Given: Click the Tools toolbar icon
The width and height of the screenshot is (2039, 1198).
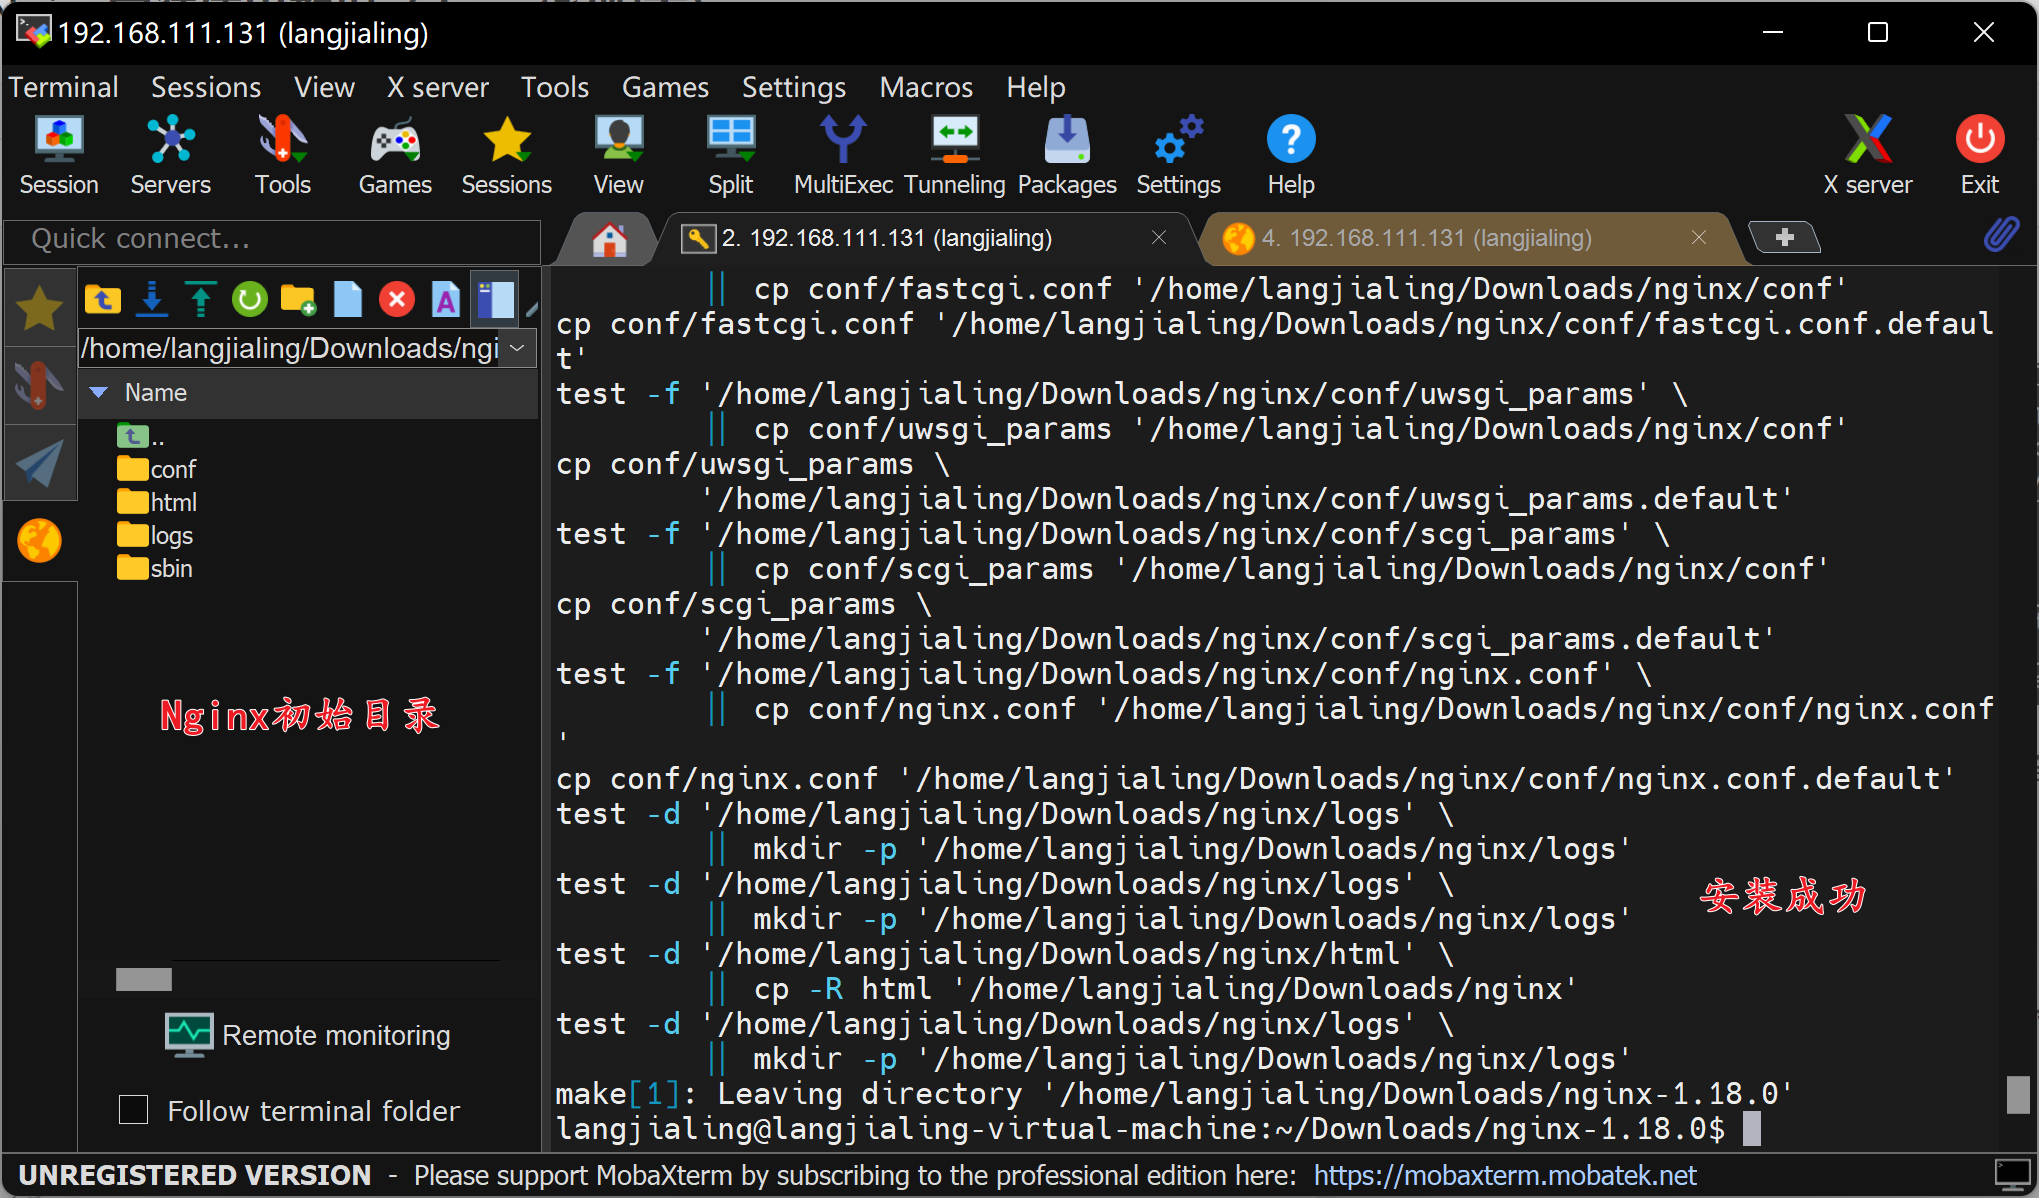Looking at the screenshot, I should (282, 155).
